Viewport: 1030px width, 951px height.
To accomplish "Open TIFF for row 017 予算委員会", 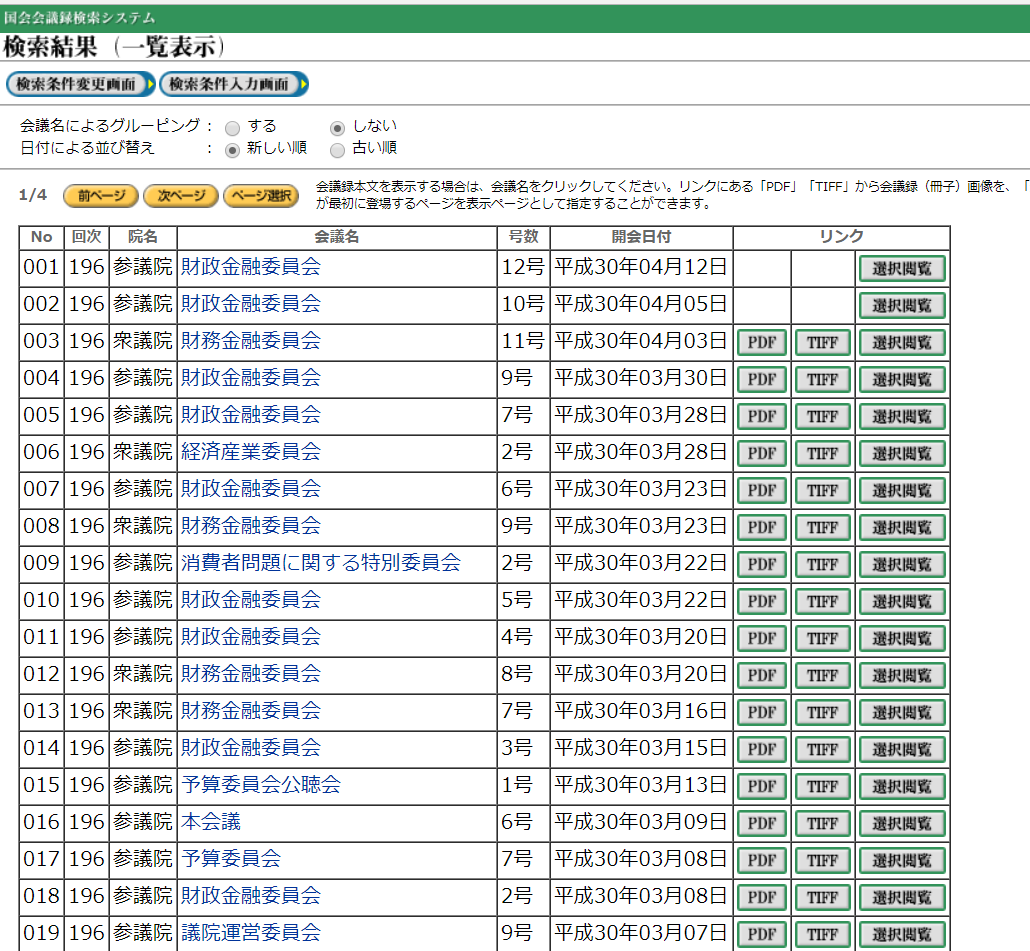I will coord(822,861).
